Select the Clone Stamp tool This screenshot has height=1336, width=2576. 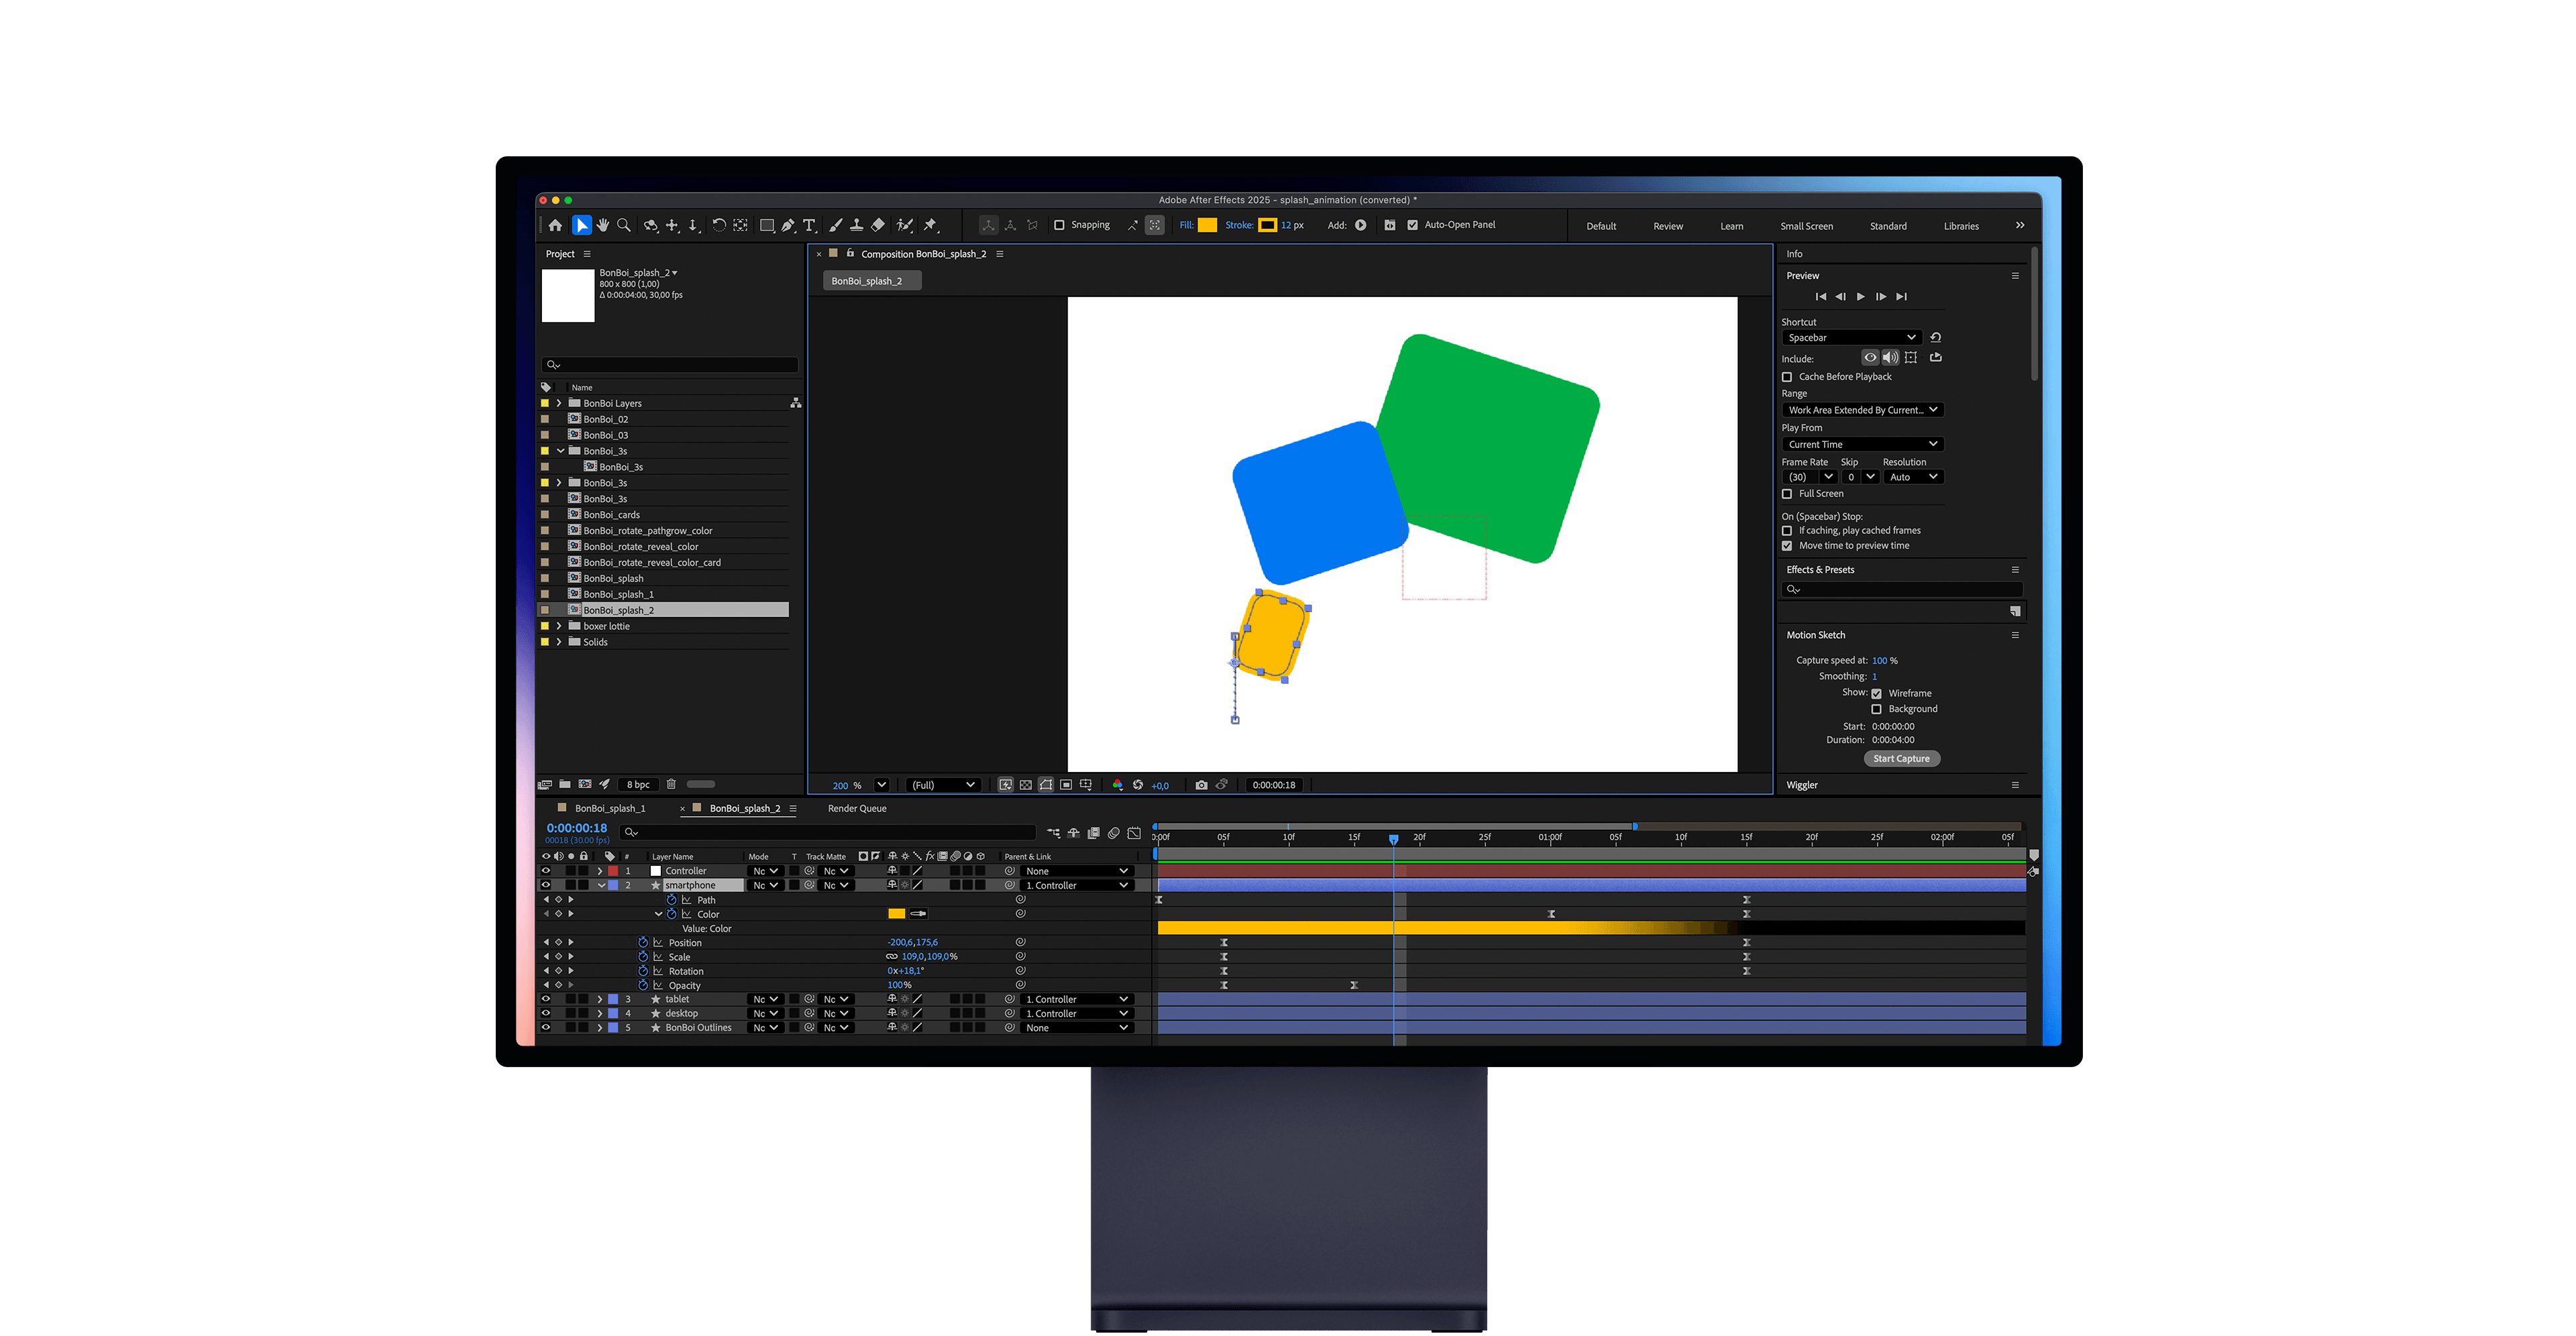(857, 226)
